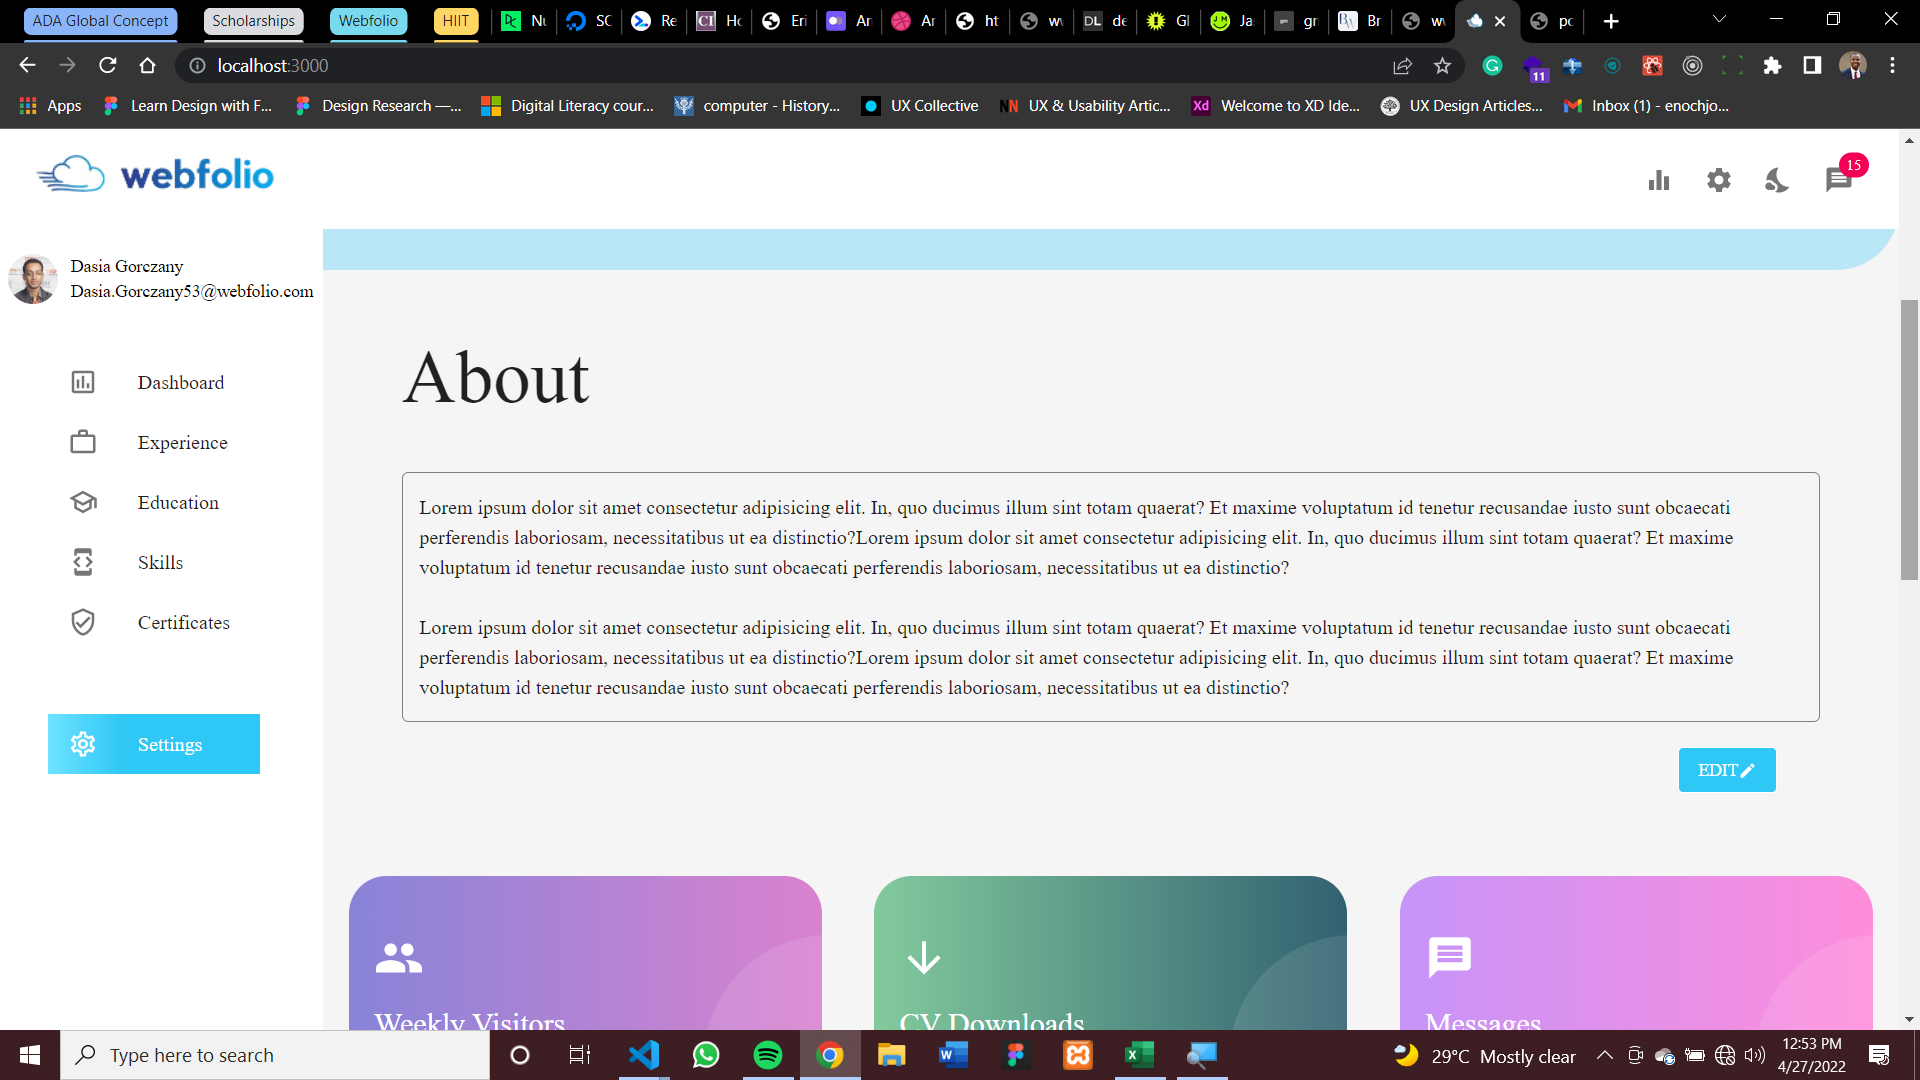Image resolution: width=1920 pixels, height=1080 pixels.
Task: Click the settings gear icon in header
Action: (1718, 180)
